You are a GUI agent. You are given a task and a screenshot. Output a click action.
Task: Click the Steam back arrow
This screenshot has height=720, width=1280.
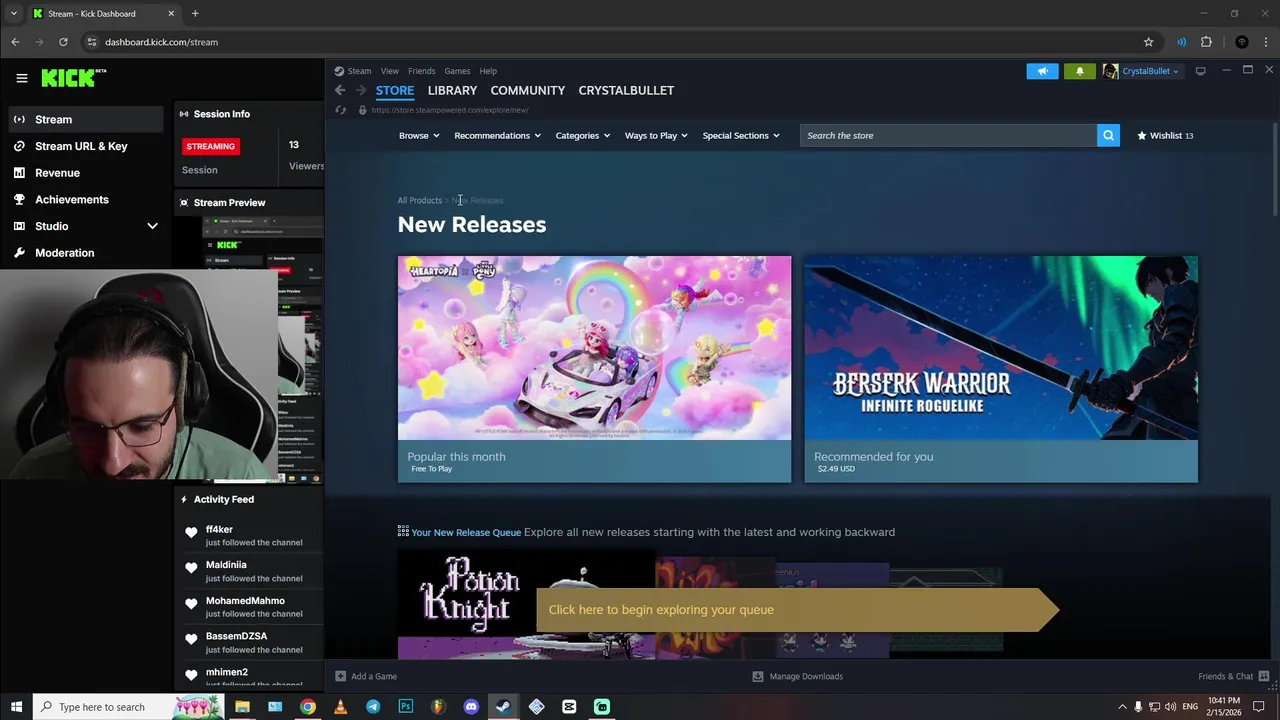click(340, 90)
